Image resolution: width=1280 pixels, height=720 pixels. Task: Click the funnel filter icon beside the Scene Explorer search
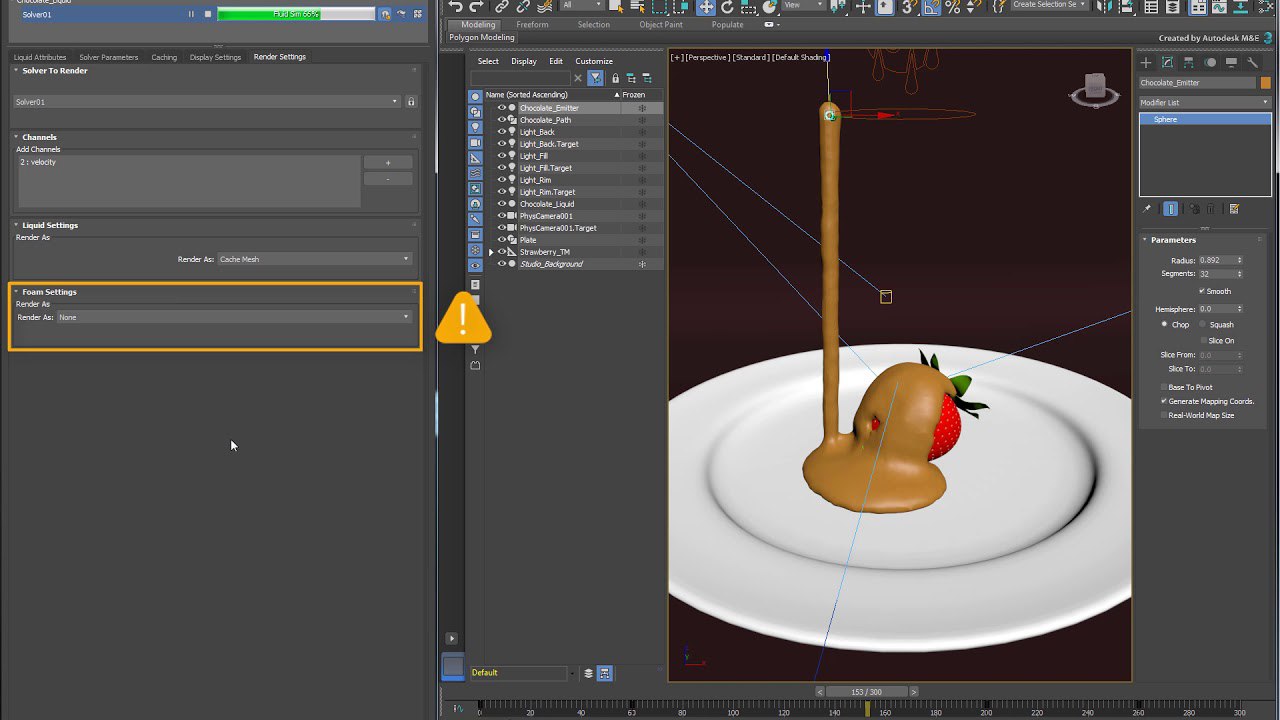coord(596,78)
